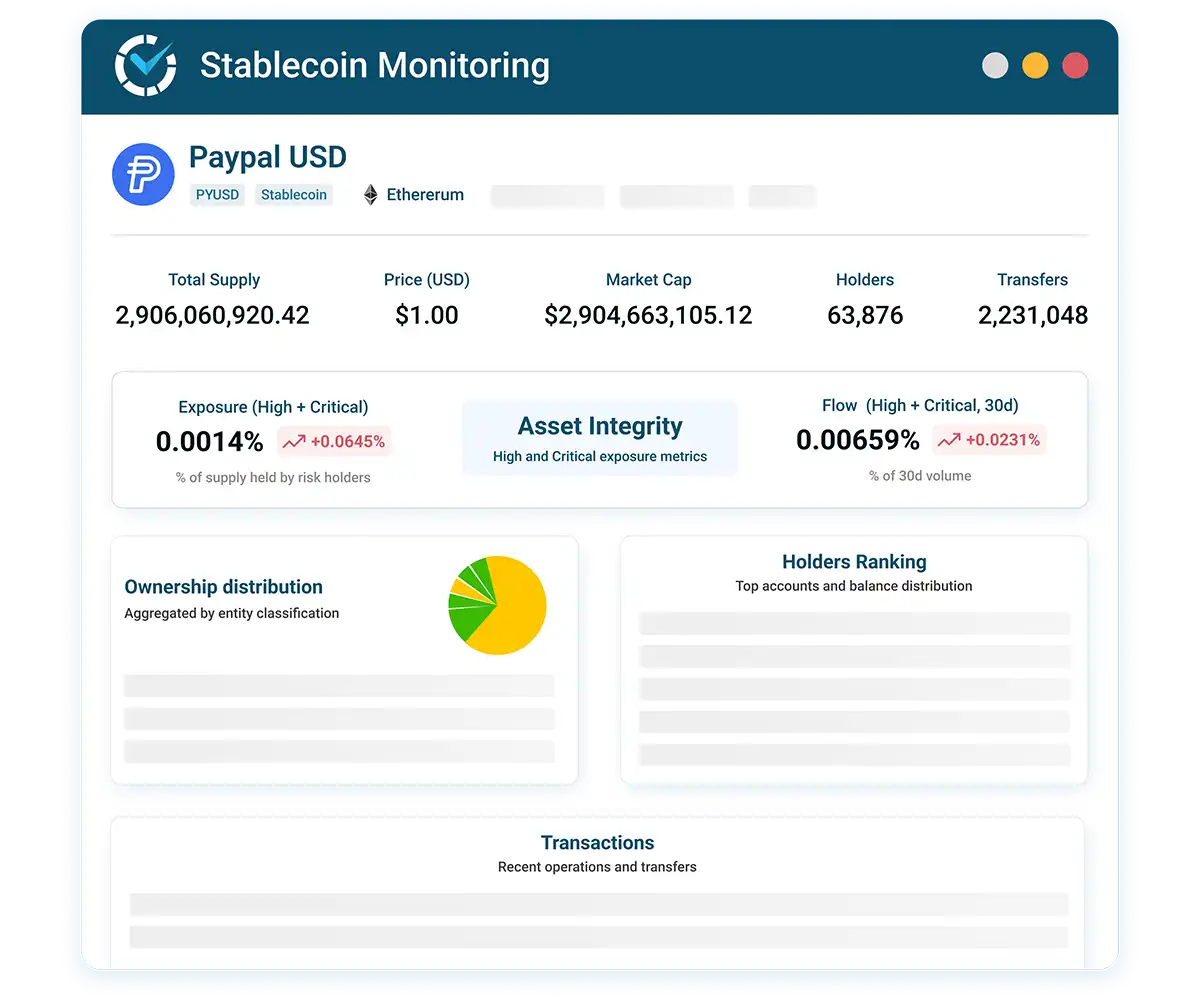Click the rising trend arrow beside +0.0645%

pos(294,442)
